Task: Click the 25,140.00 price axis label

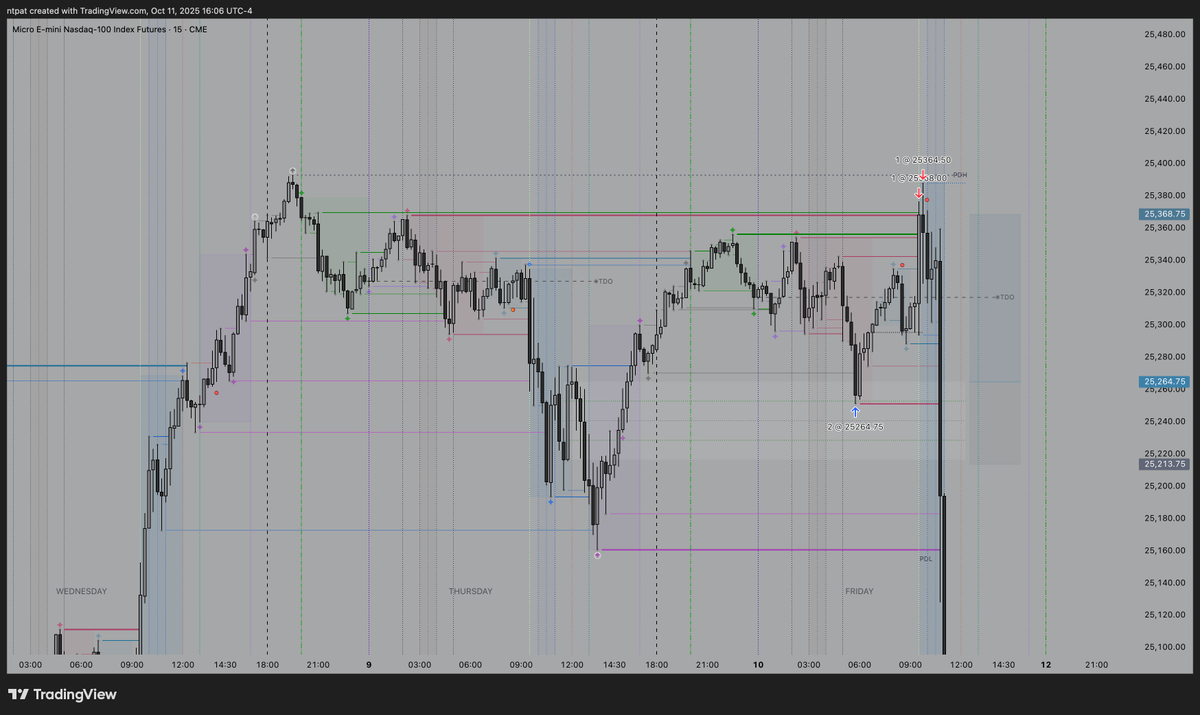Action: click(1164, 582)
